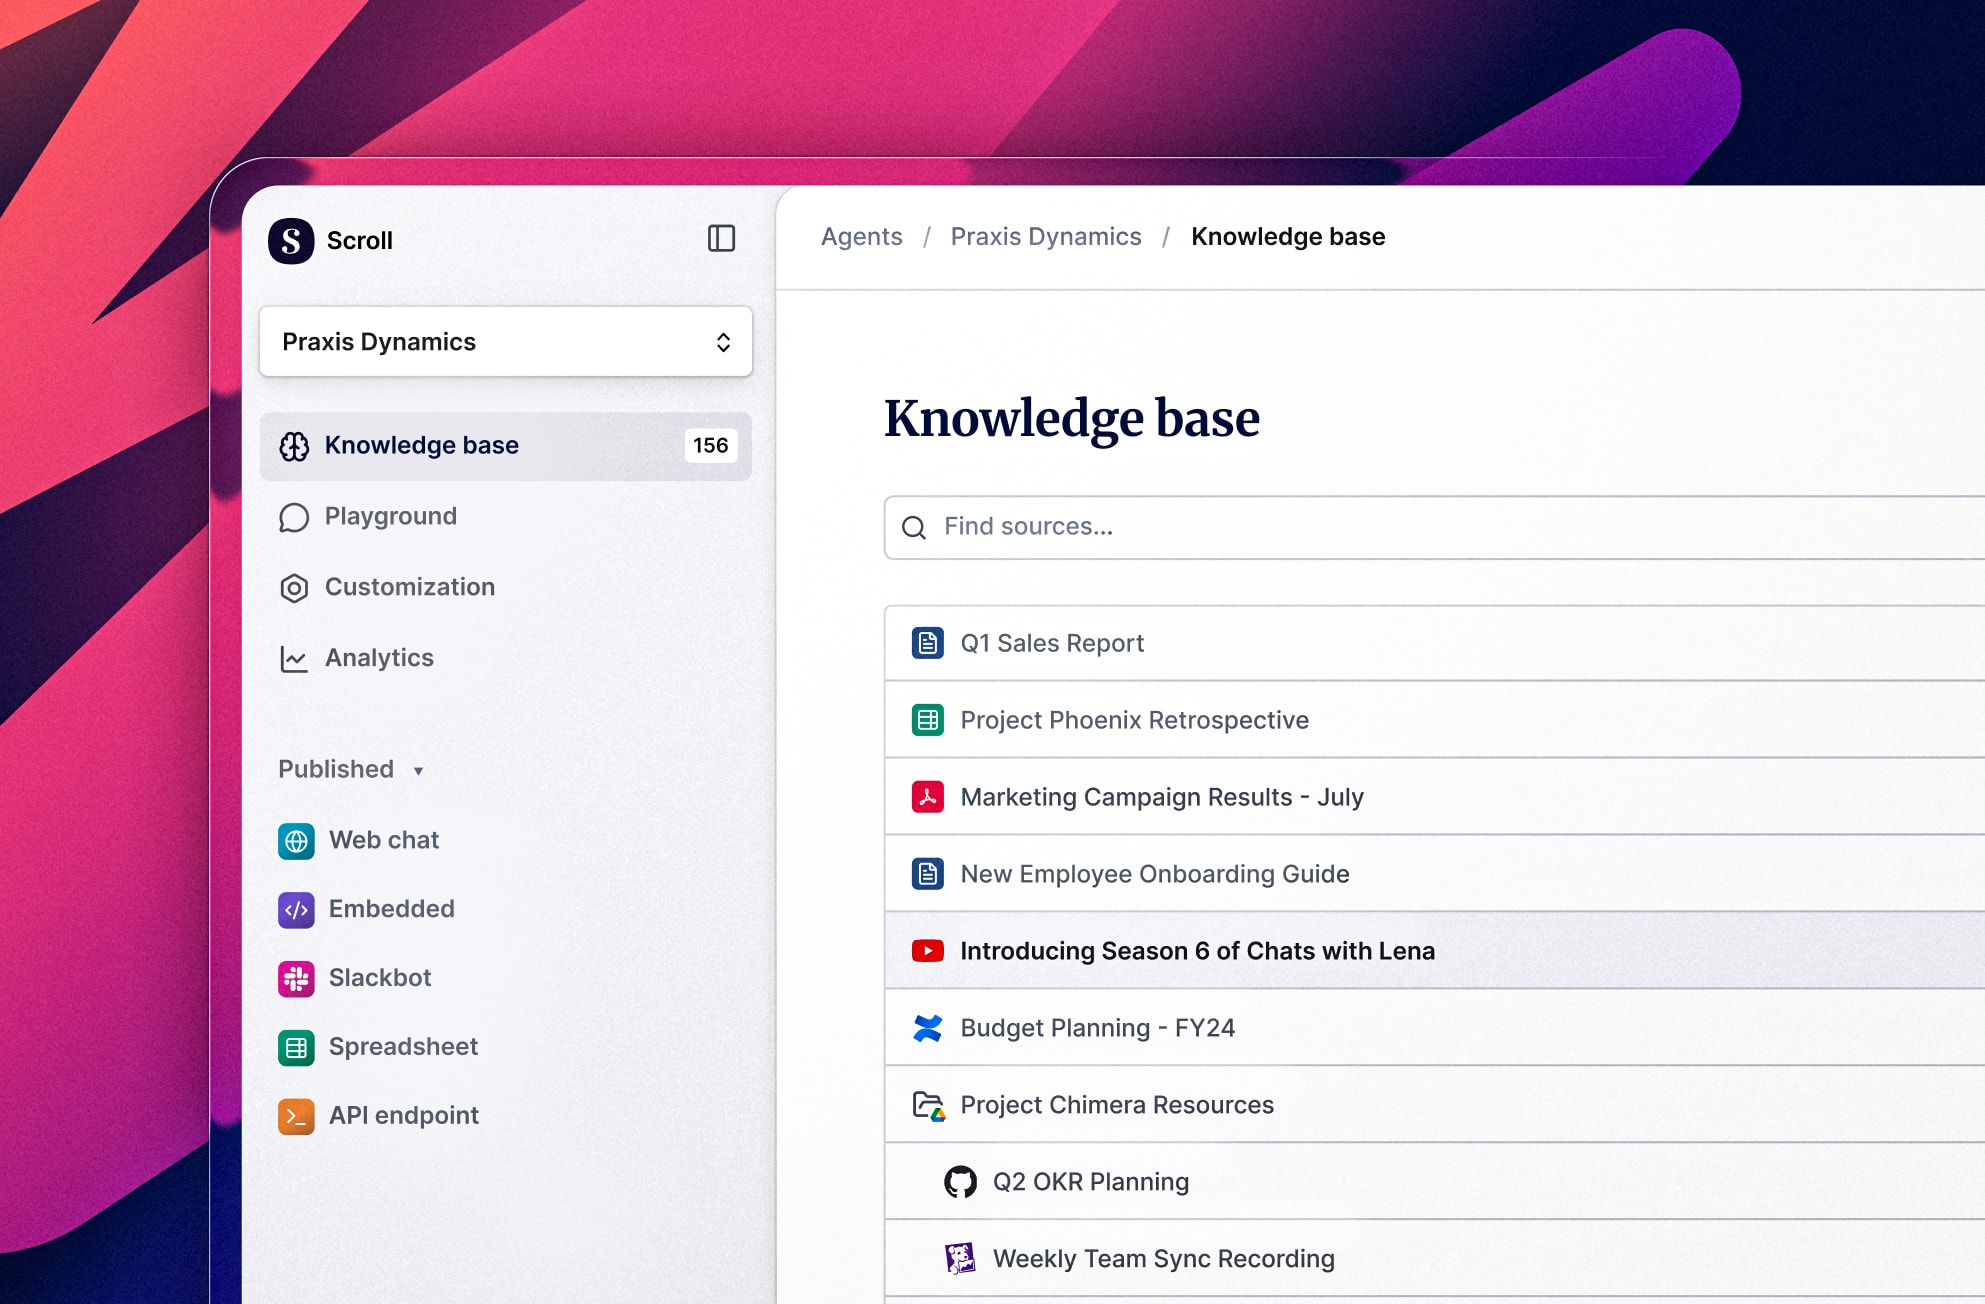Navigate to Agents in the breadcrumb
Viewport: 1985px width, 1304px height.
pyautogui.click(x=862, y=238)
